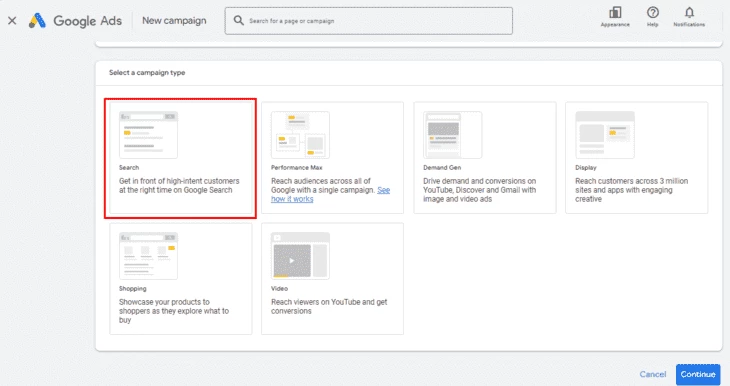Click 'Reach customers across 3 million sites' text
The height and width of the screenshot is (386, 730).
point(631,190)
